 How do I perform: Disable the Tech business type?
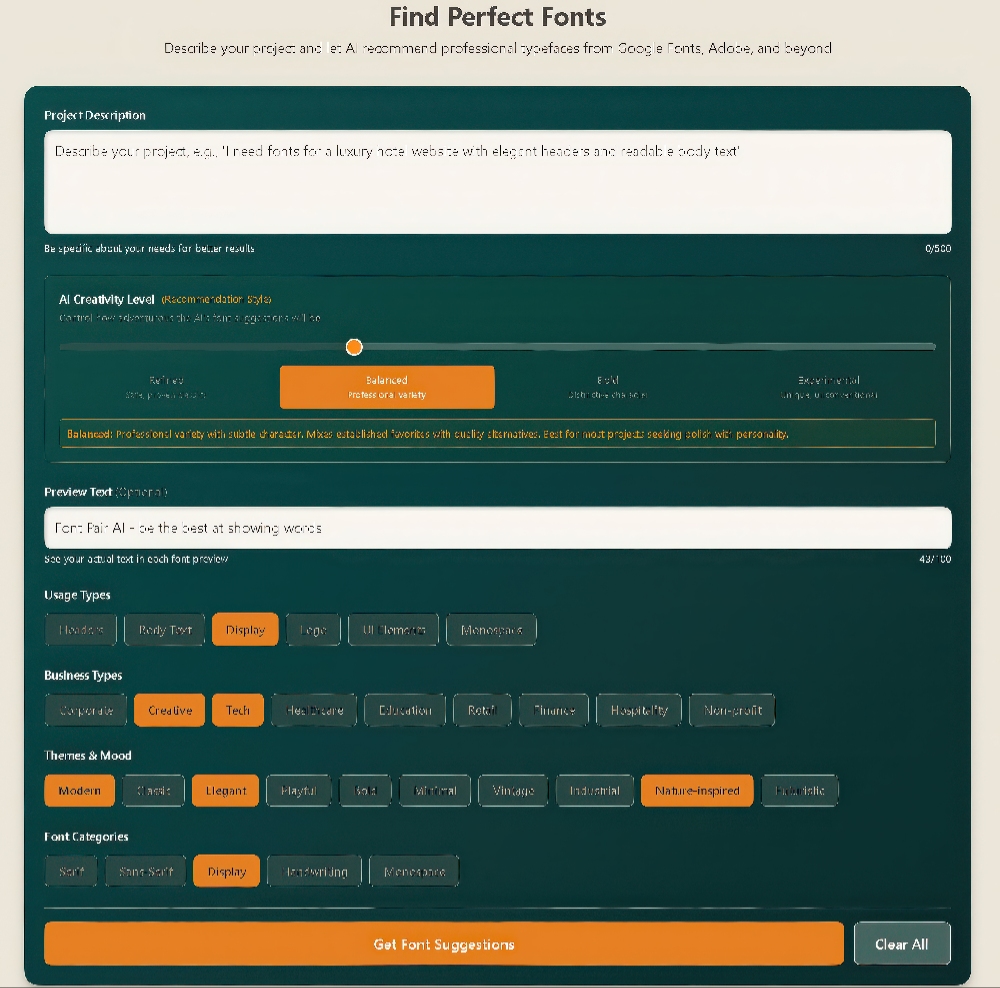[238, 710]
